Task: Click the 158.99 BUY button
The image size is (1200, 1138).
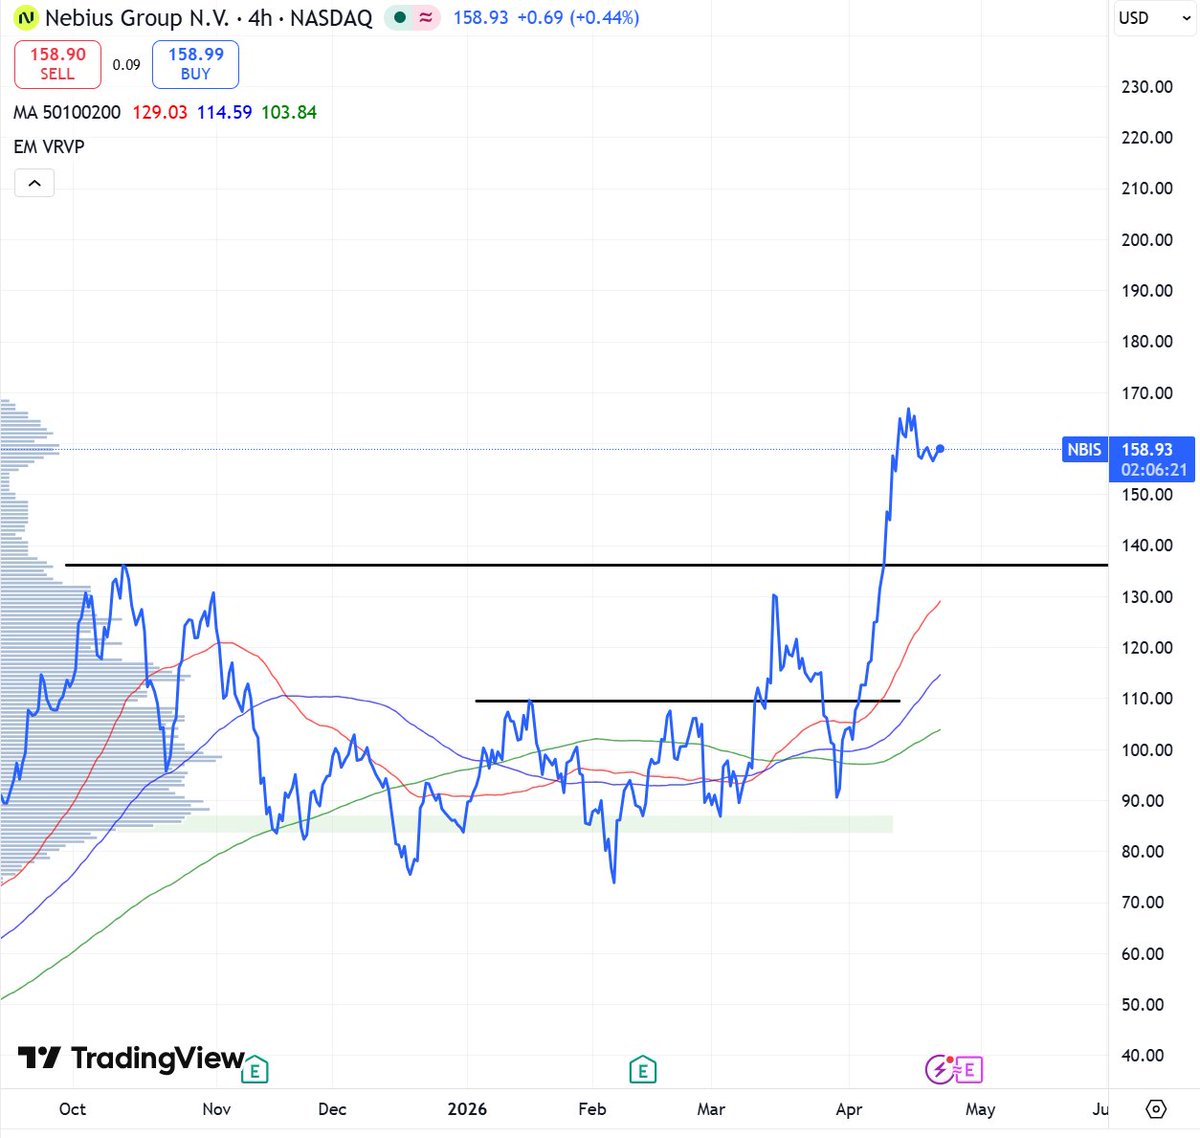Action: click(195, 64)
